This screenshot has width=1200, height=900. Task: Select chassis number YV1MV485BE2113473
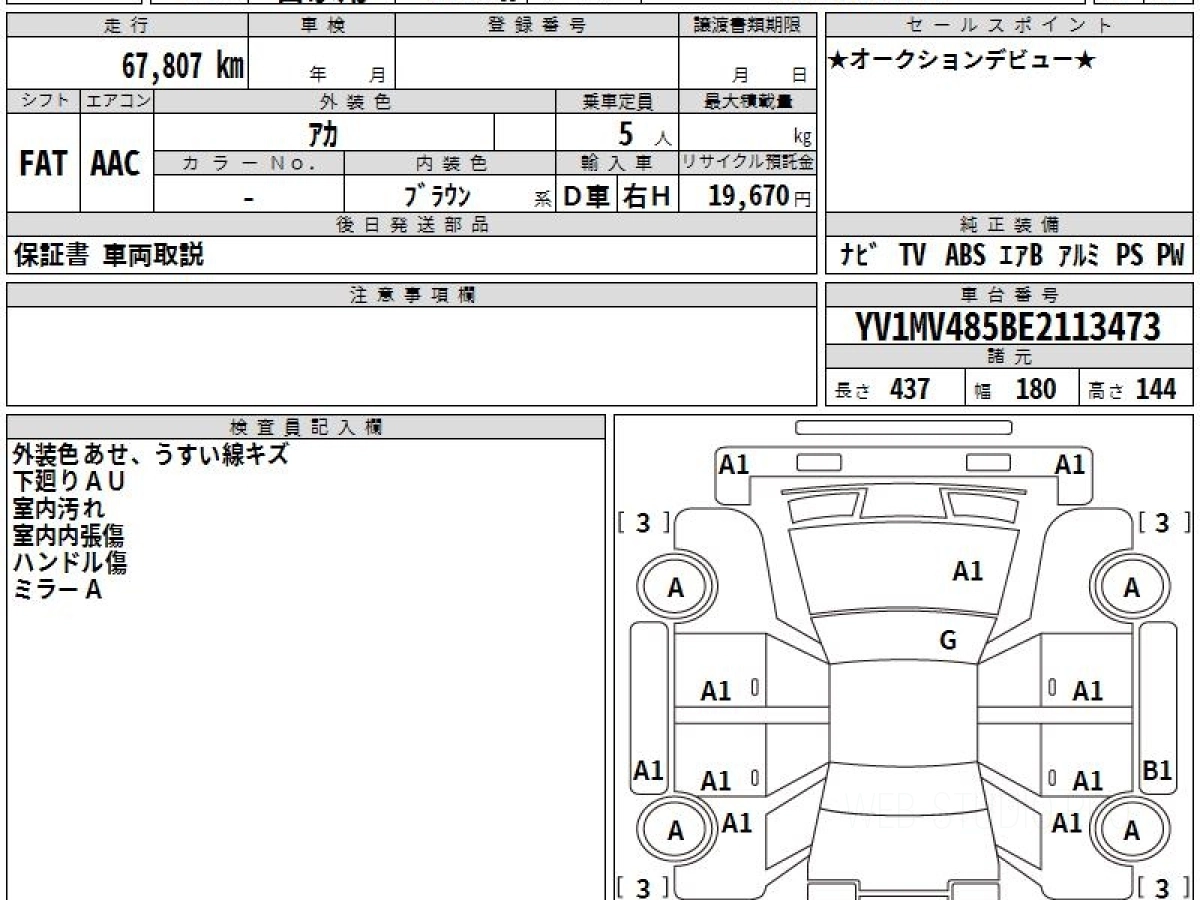(x=1009, y=327)
